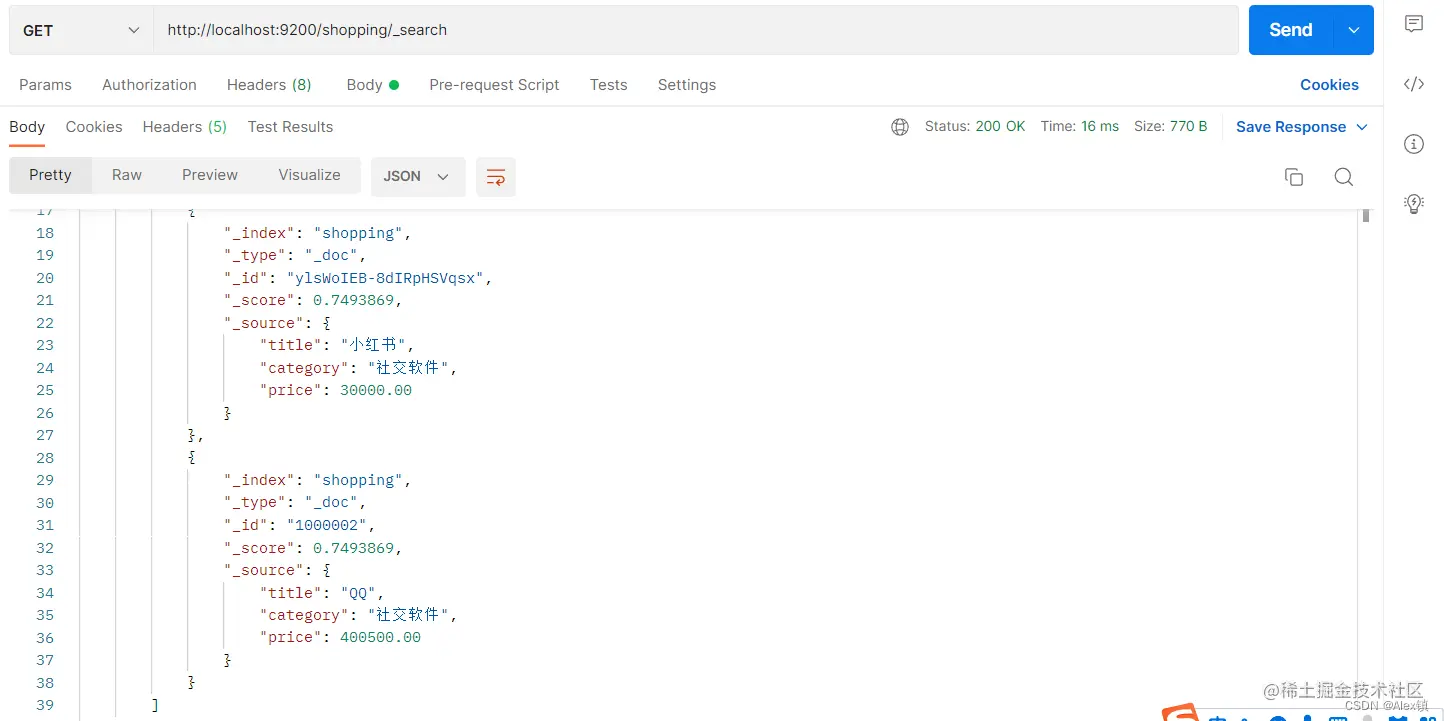Viewport: 1444px width, 721px height.
Task: Open the code snippet icon in sidebar
Action: [1414, 84]
